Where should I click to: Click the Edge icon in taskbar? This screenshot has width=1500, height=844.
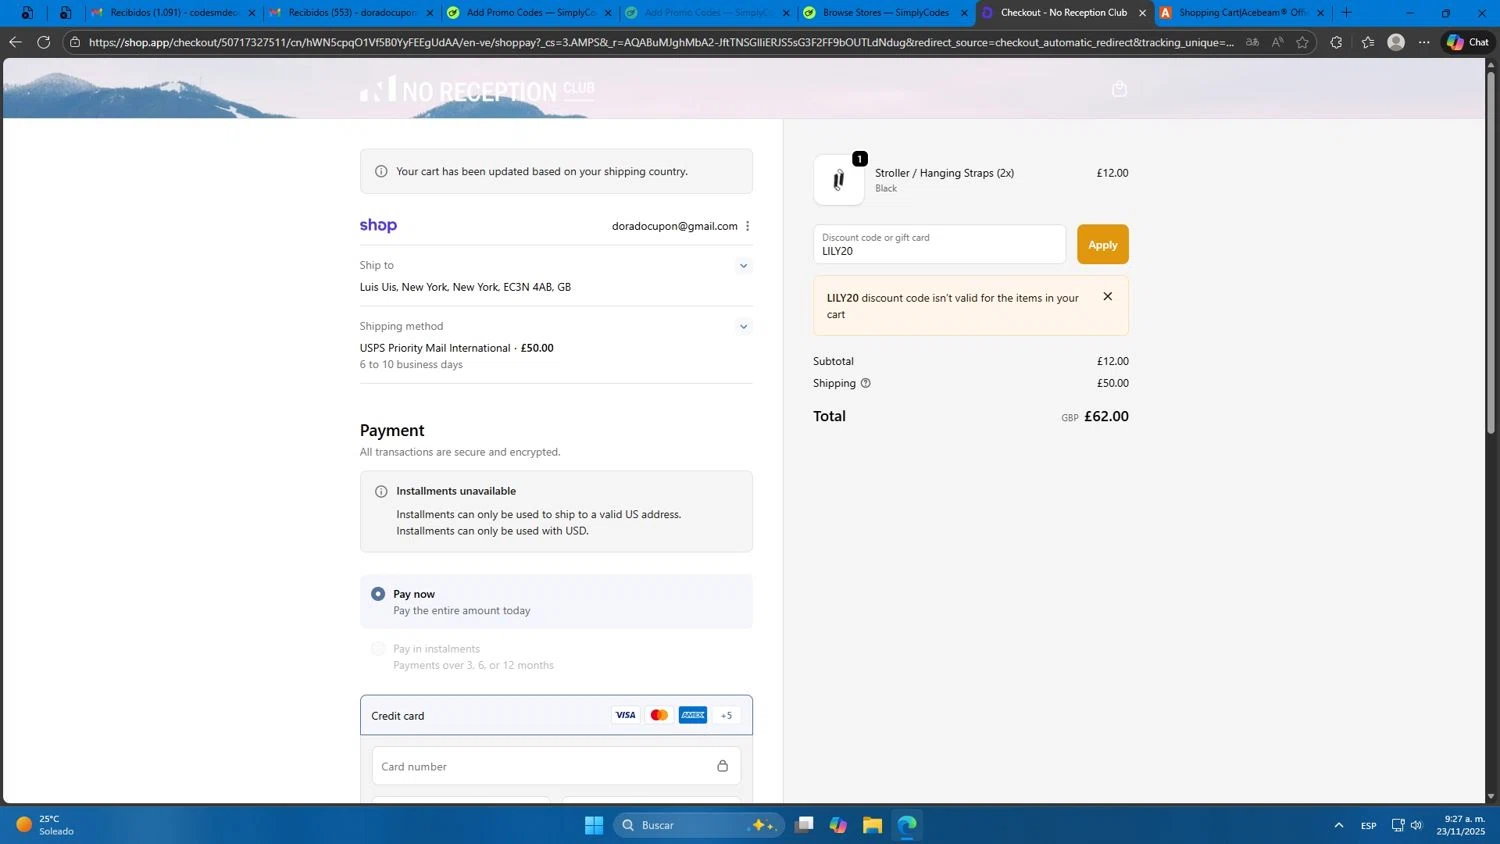click(907, 825)
